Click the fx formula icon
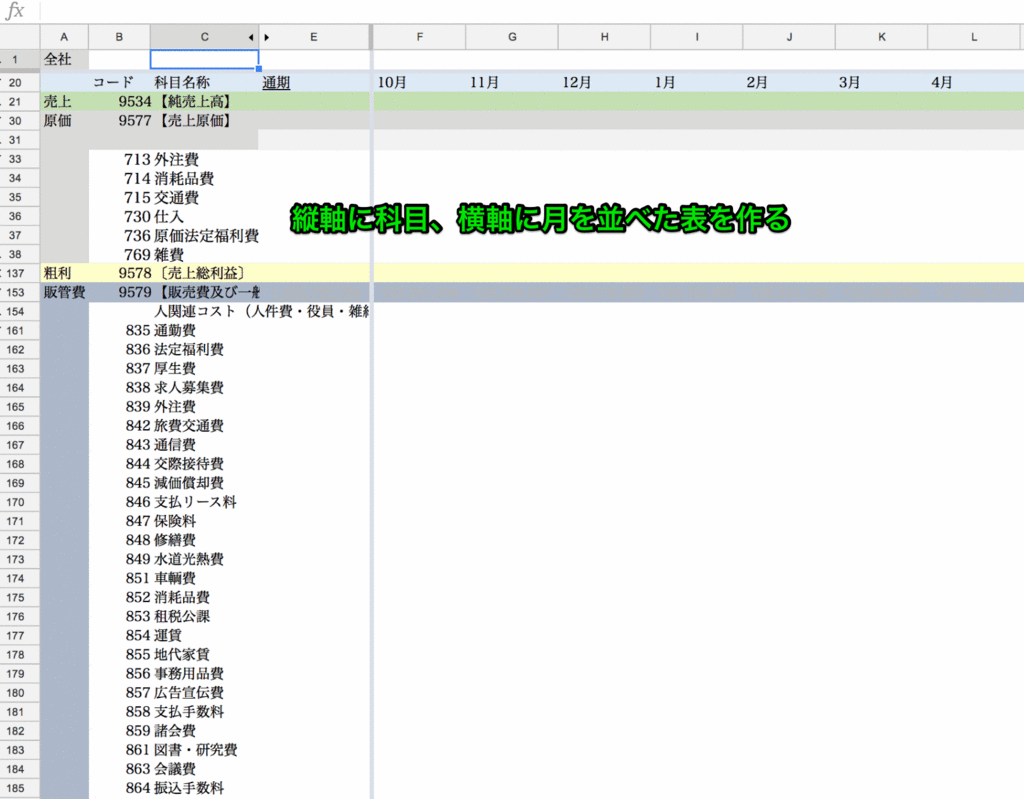 coord(16,11)
